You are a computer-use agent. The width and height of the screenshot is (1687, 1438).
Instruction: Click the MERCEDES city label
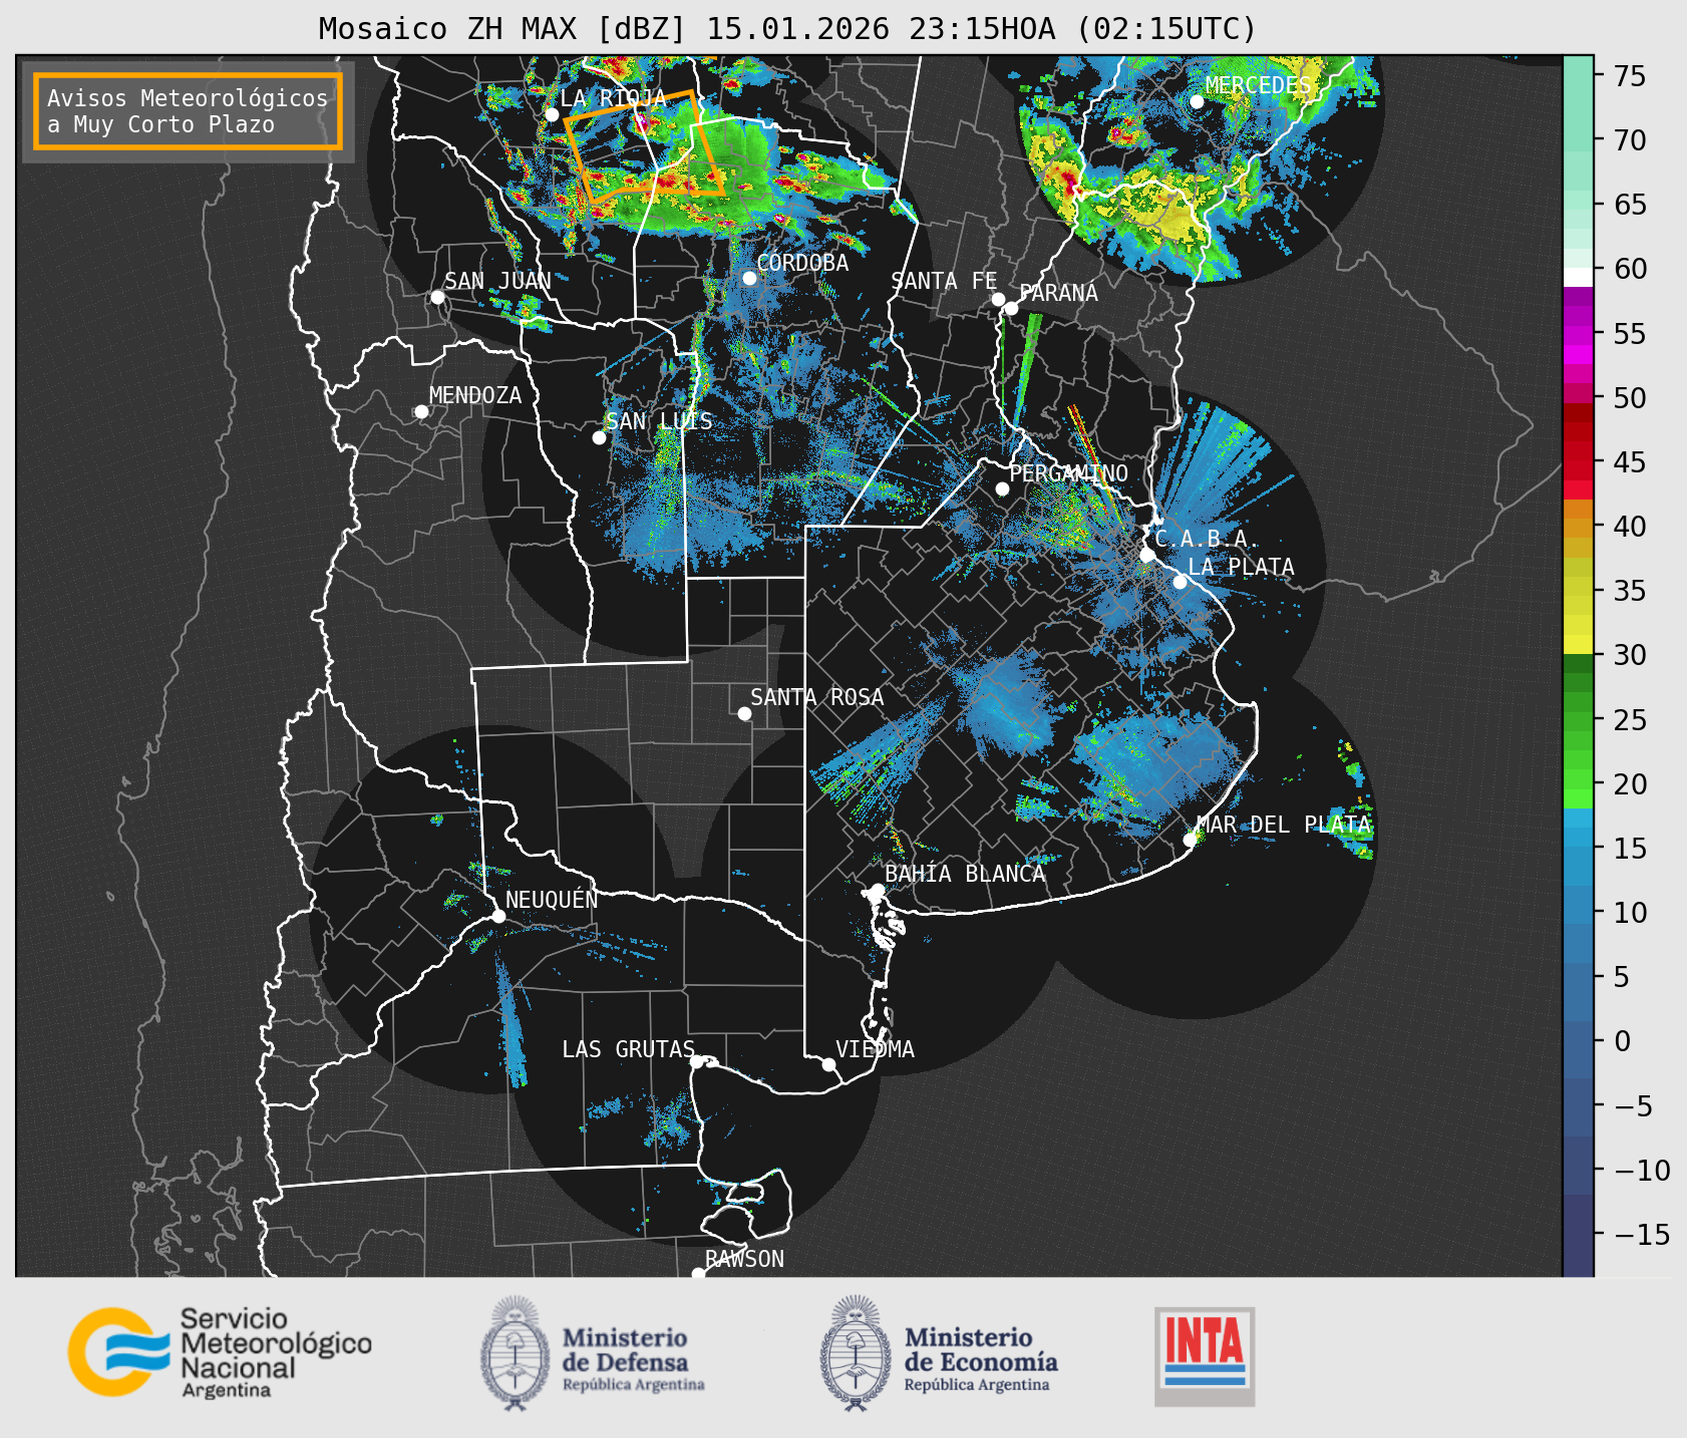click(1257, 85)
